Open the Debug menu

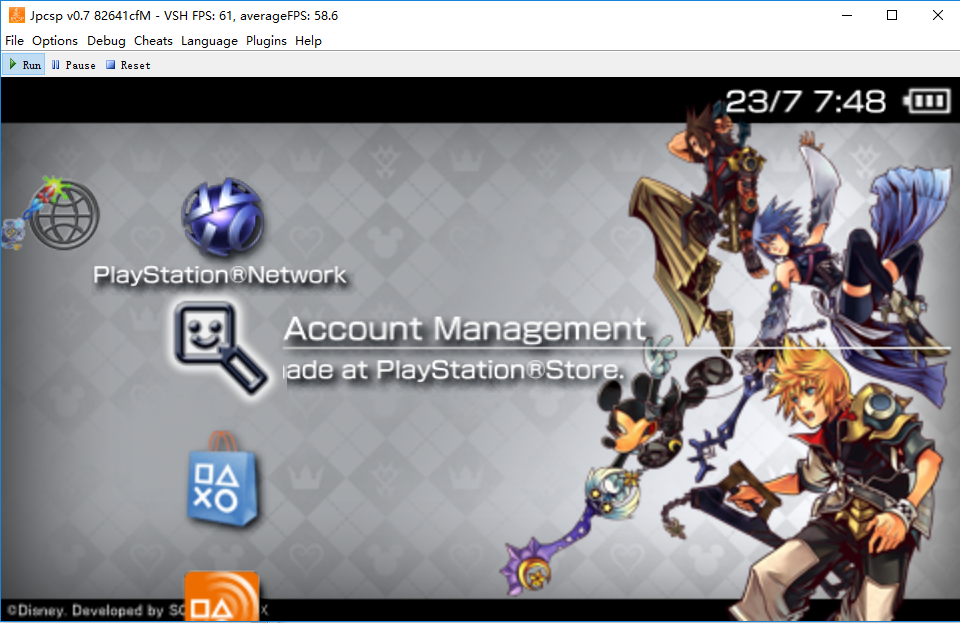tap(106, 41)
